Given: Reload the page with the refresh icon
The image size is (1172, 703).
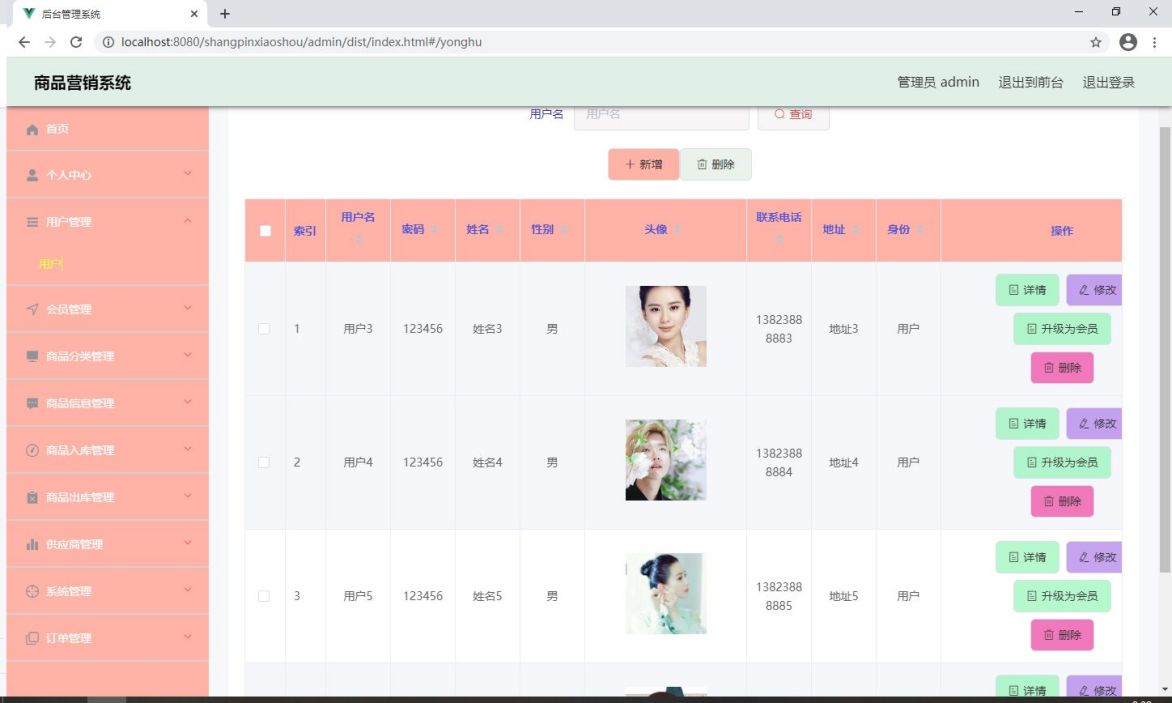Looking at the screenshot, I should click(76, 42).
